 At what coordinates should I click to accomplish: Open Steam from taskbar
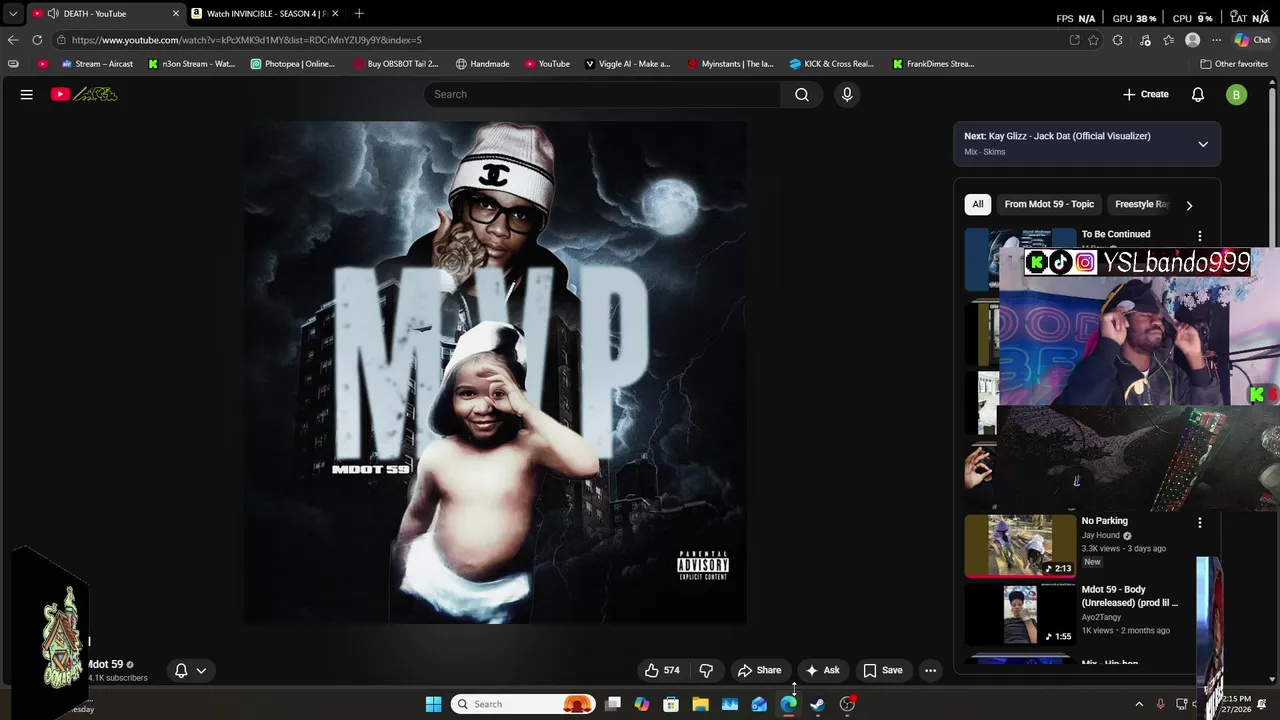click(x=818, y=704)
